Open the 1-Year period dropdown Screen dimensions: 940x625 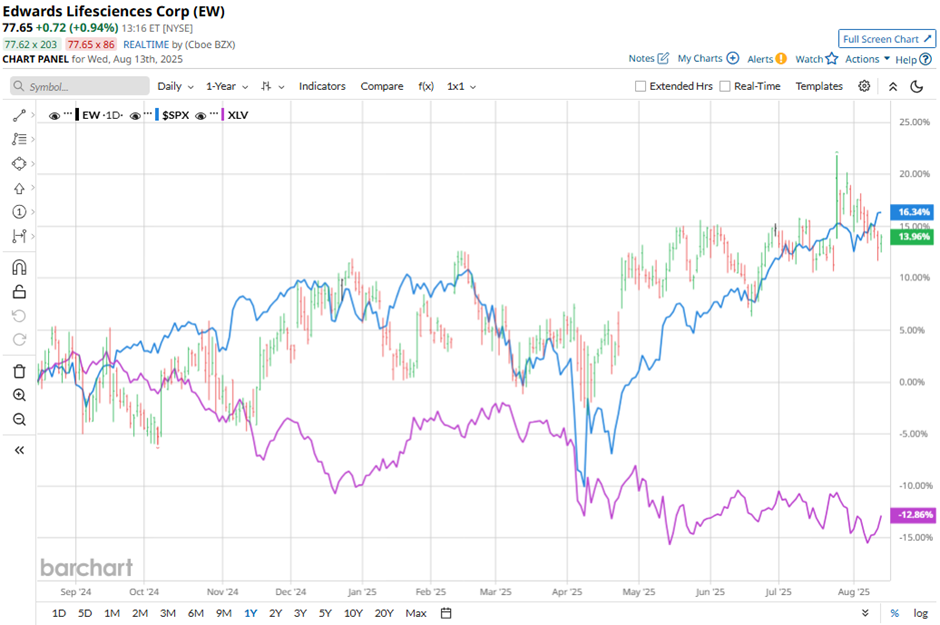(x=227, y=86)
